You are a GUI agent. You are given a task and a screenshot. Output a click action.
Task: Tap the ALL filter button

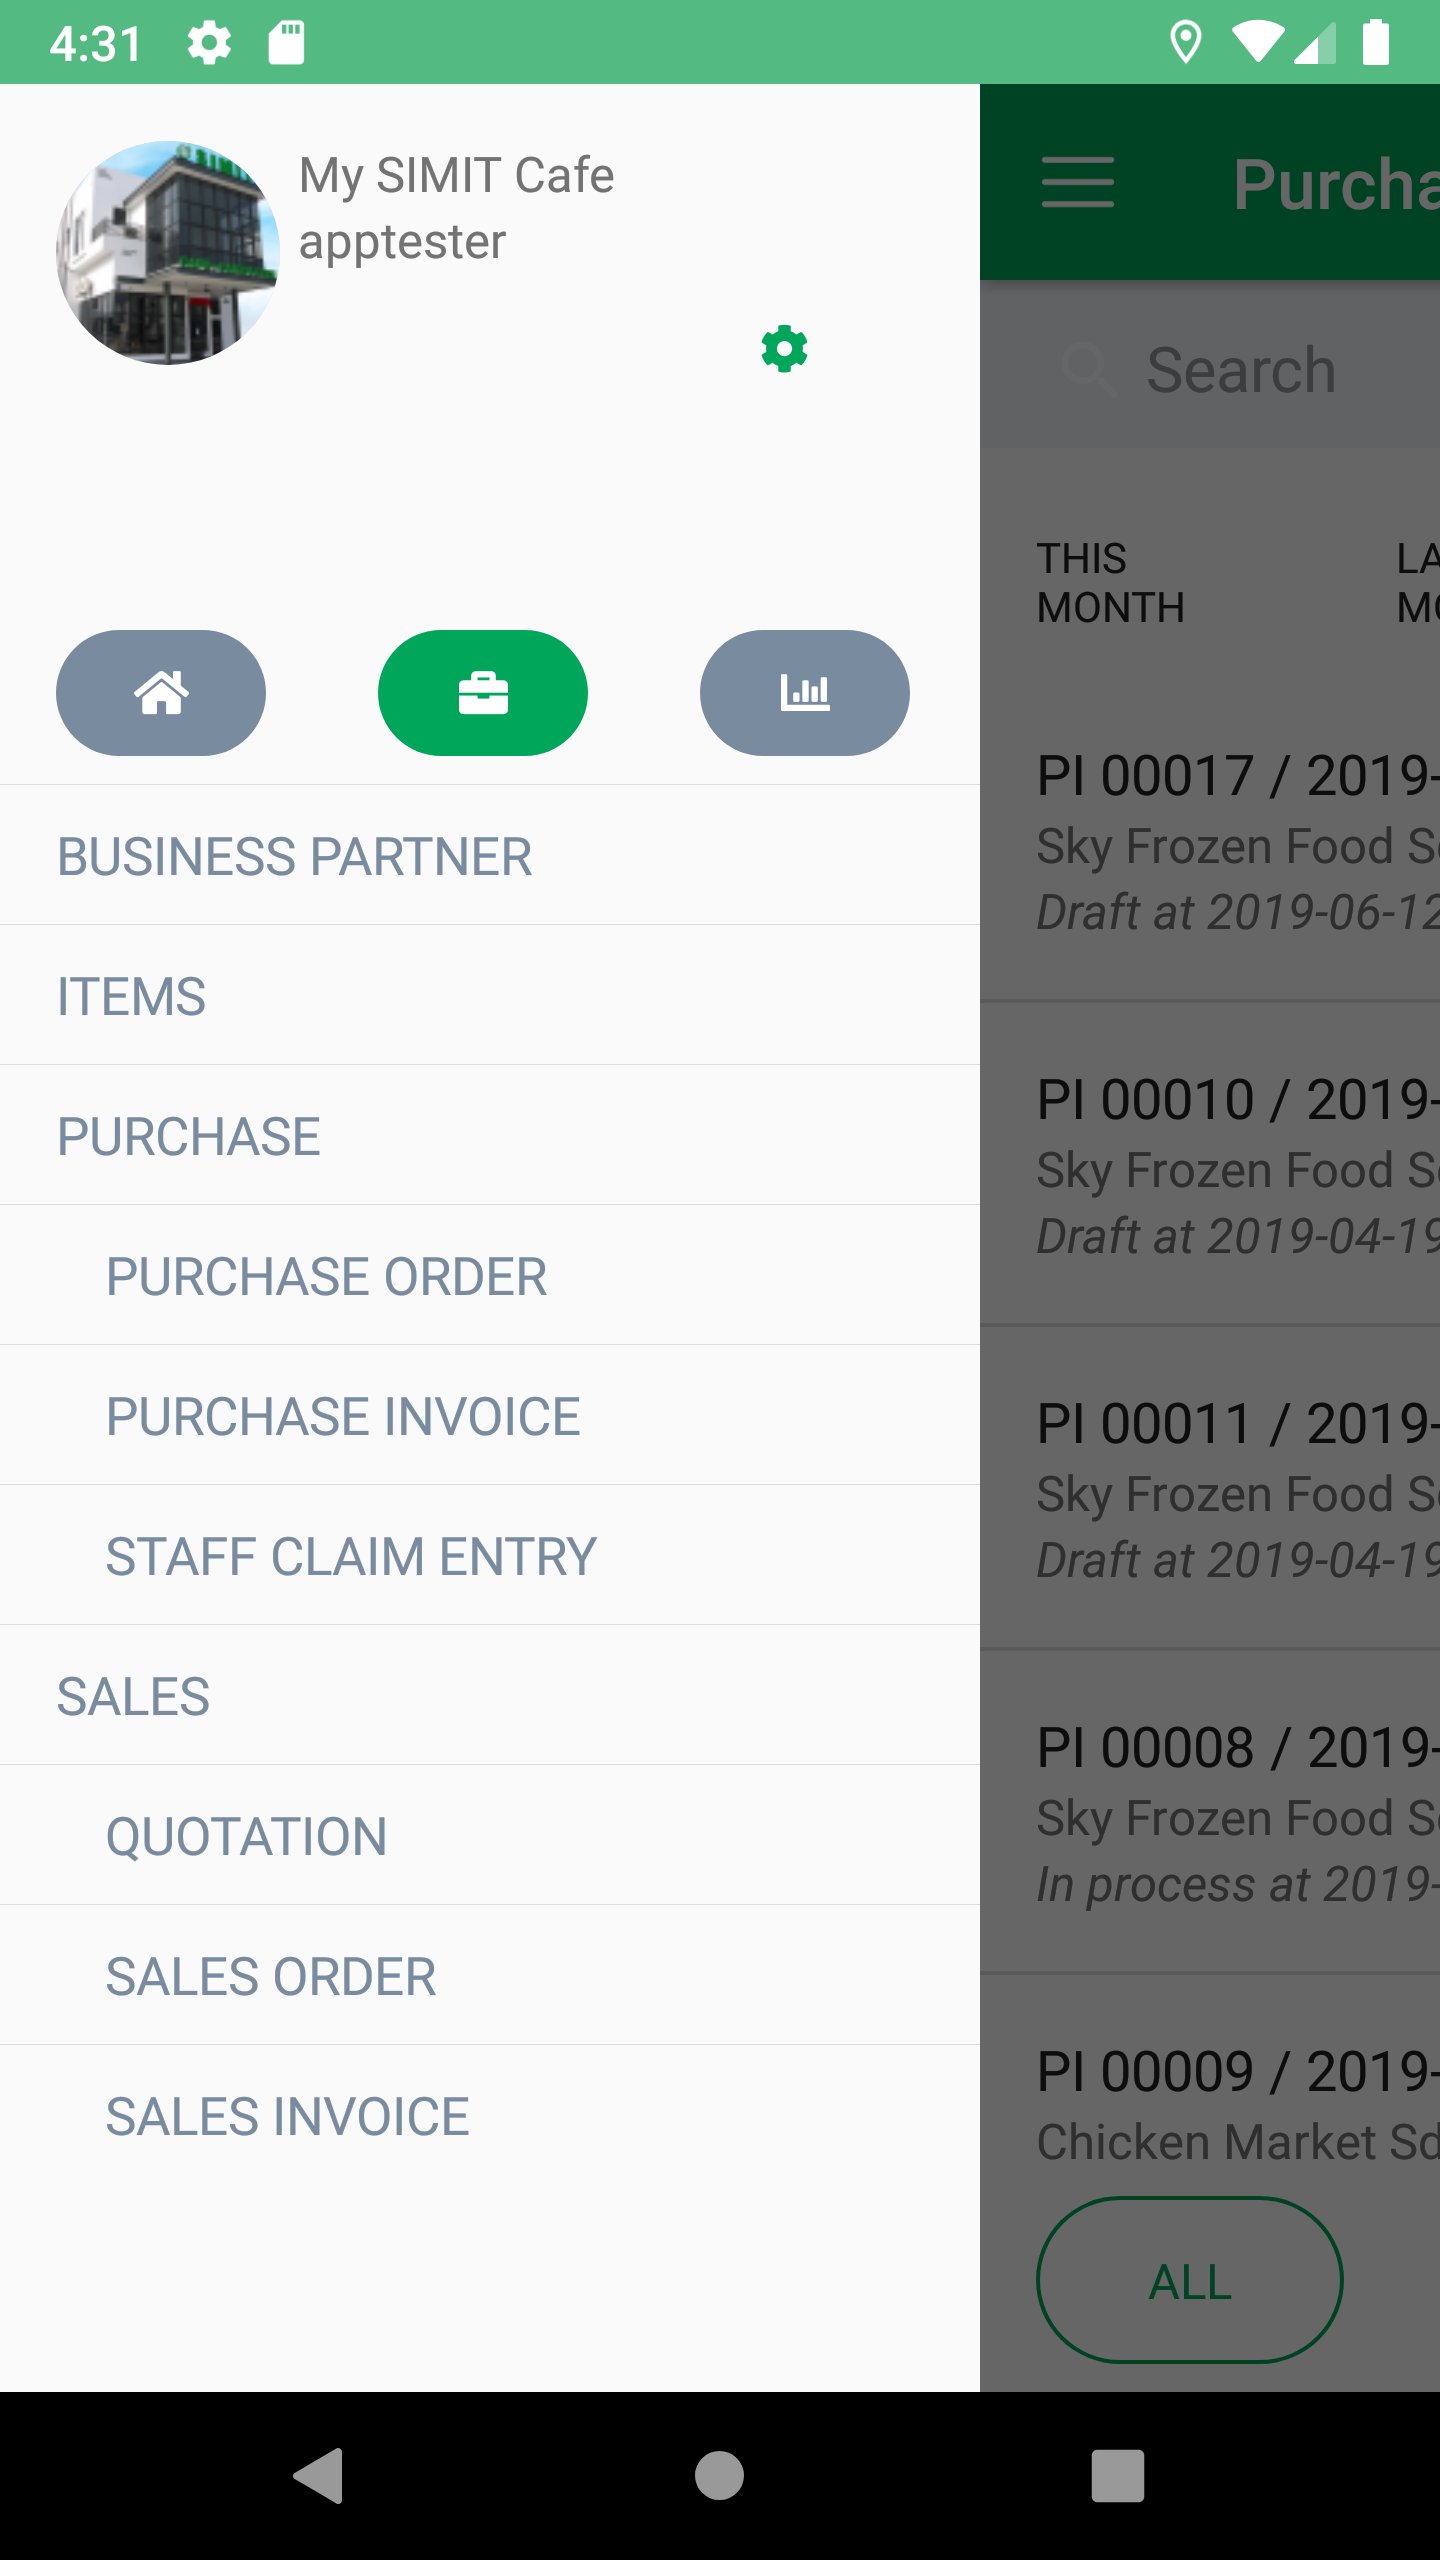tap(1189, 2281)
